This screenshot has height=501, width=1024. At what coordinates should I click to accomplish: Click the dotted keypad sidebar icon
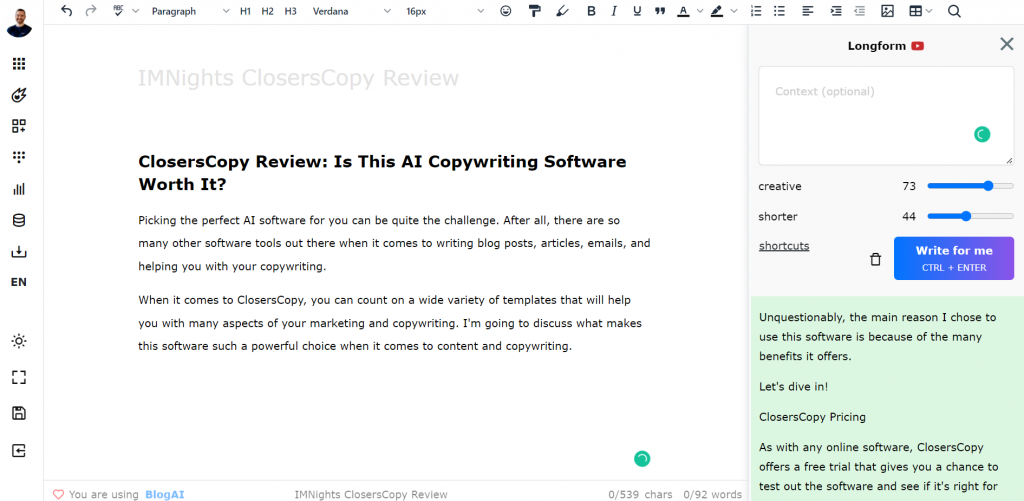click(19, 157)
